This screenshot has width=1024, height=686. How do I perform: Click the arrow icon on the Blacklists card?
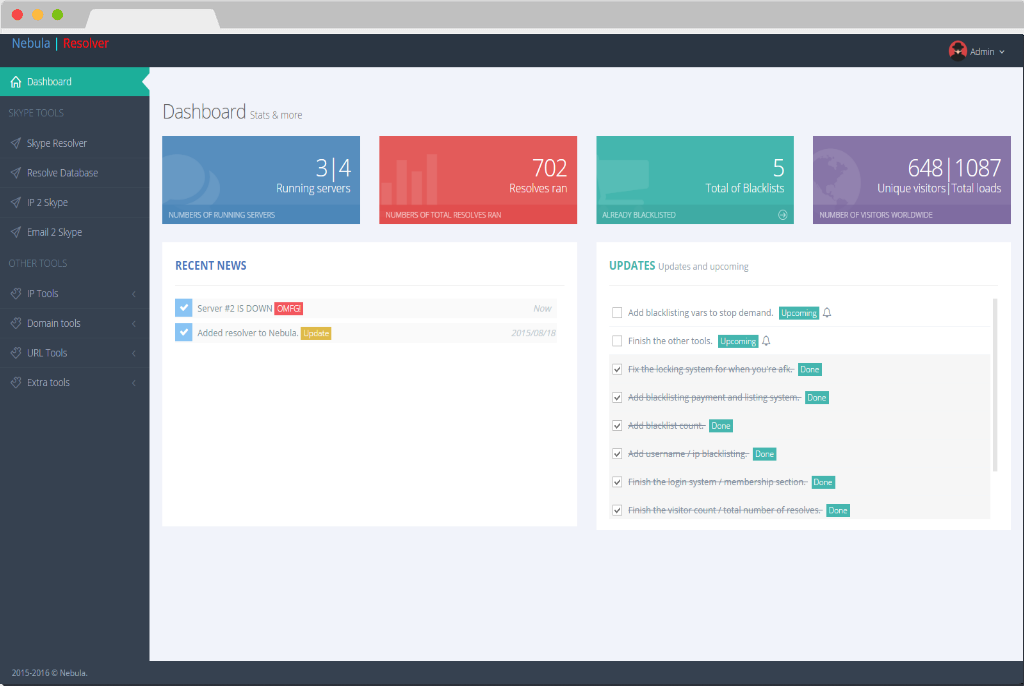tap(782, 211)
